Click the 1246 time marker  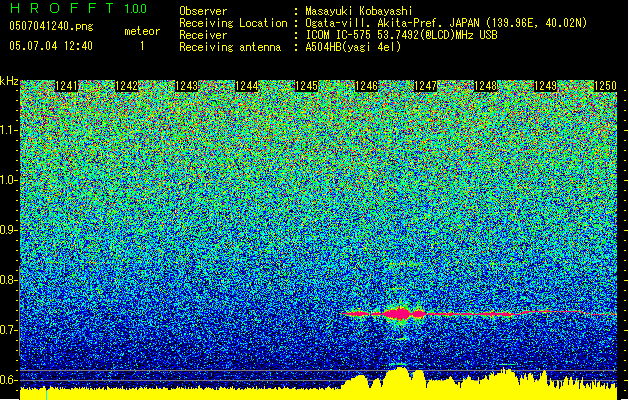click(x=366, y=86)
